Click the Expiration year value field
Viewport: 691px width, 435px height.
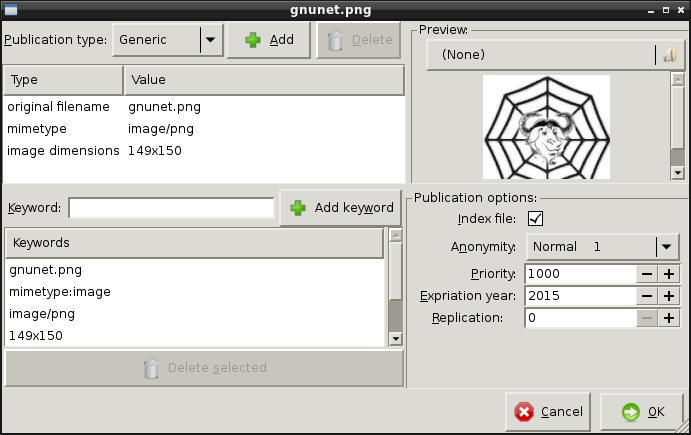tap(581, 296)
